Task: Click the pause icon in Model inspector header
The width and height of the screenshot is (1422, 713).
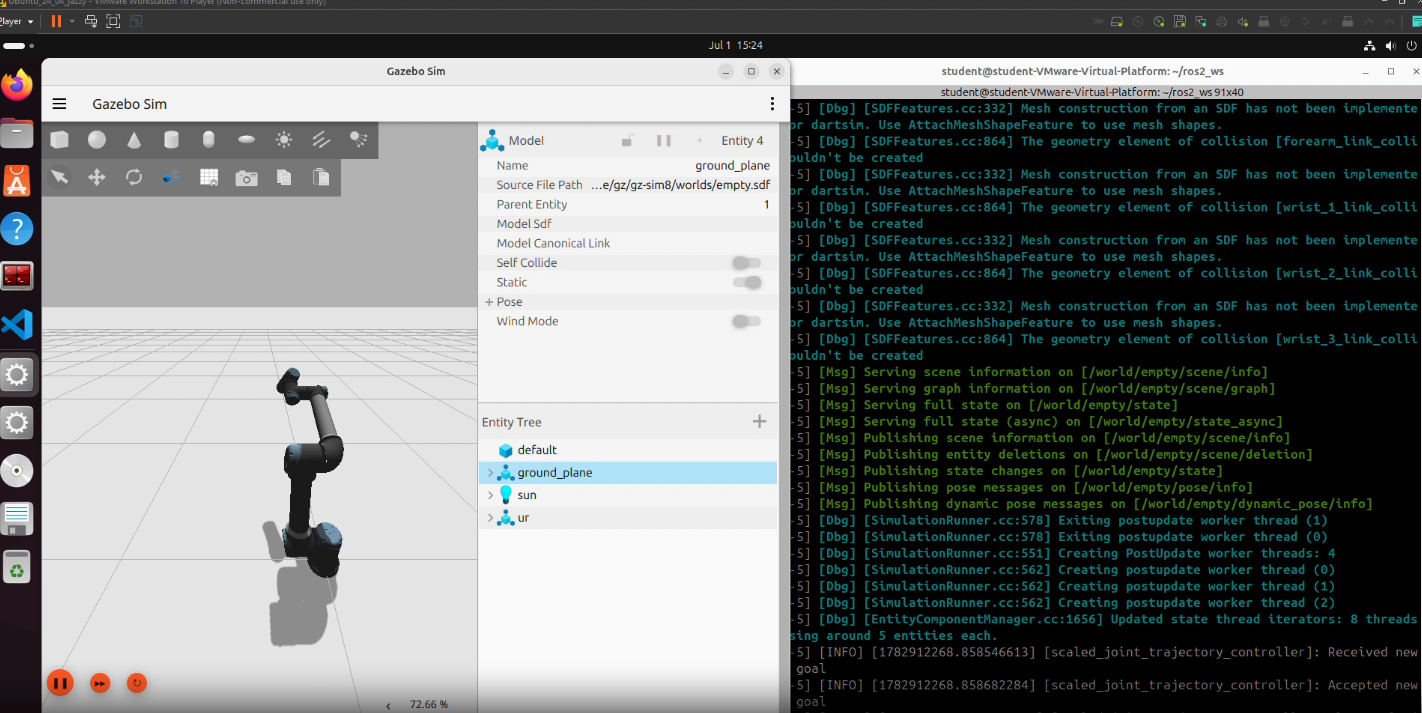Action: click(664, 141)
